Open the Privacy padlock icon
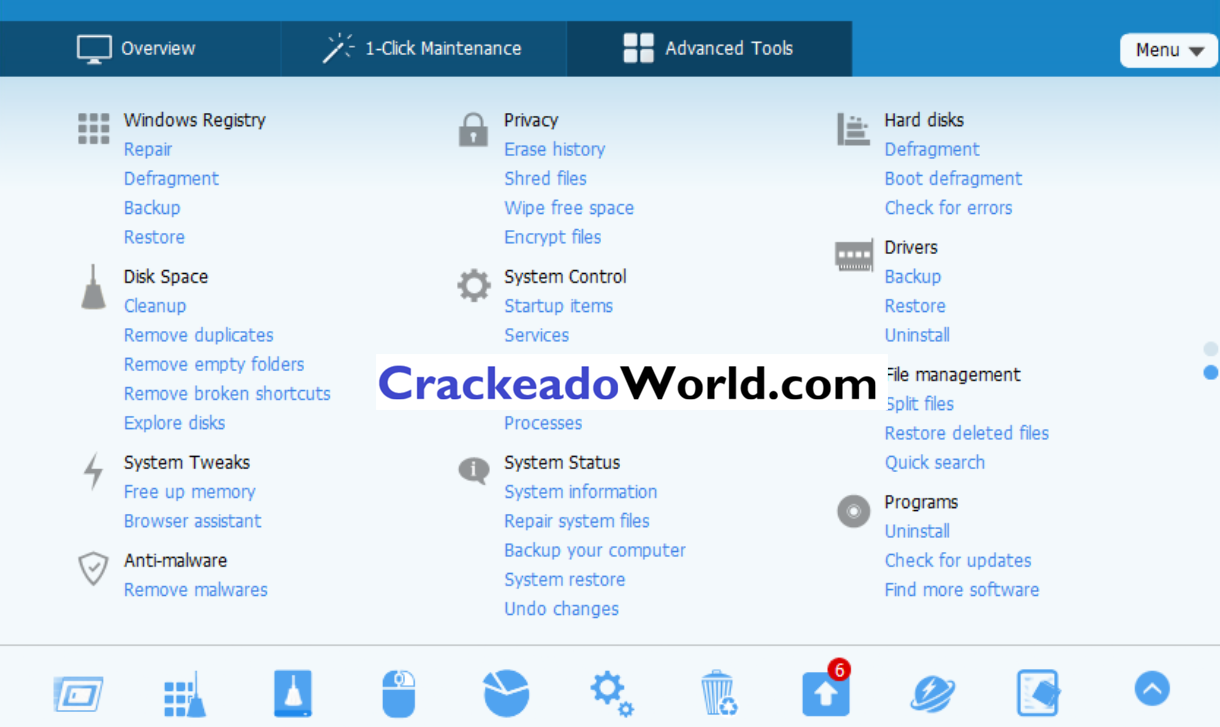Screen dimensions: 1220x727 point(473,128)
